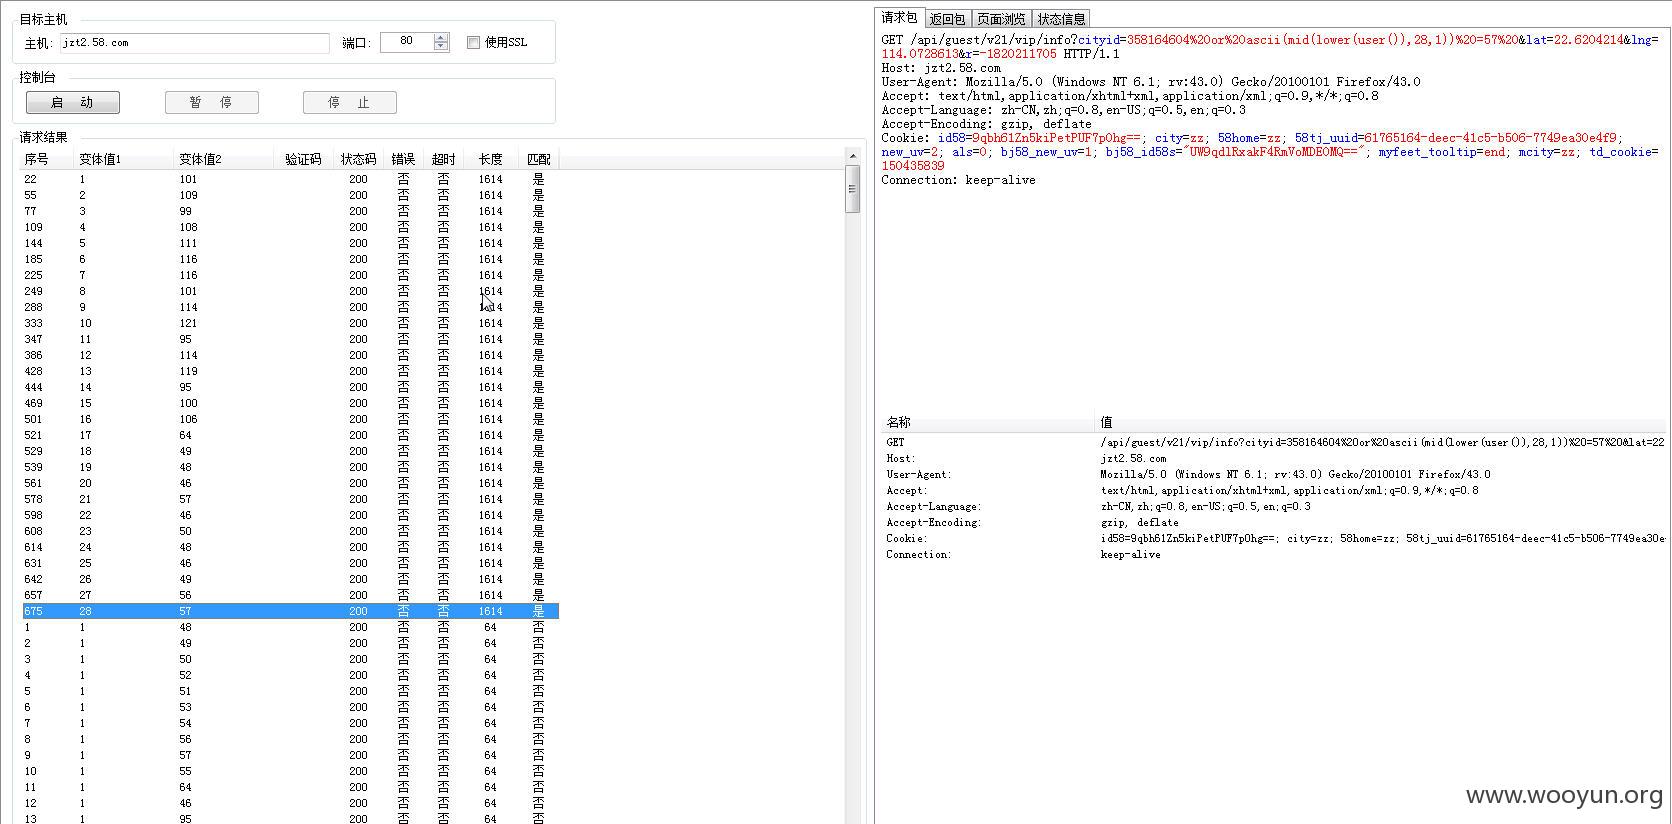1672x824 pixels.
Task: Select the result row with 序号 614
Action: (x=290, y=547)
